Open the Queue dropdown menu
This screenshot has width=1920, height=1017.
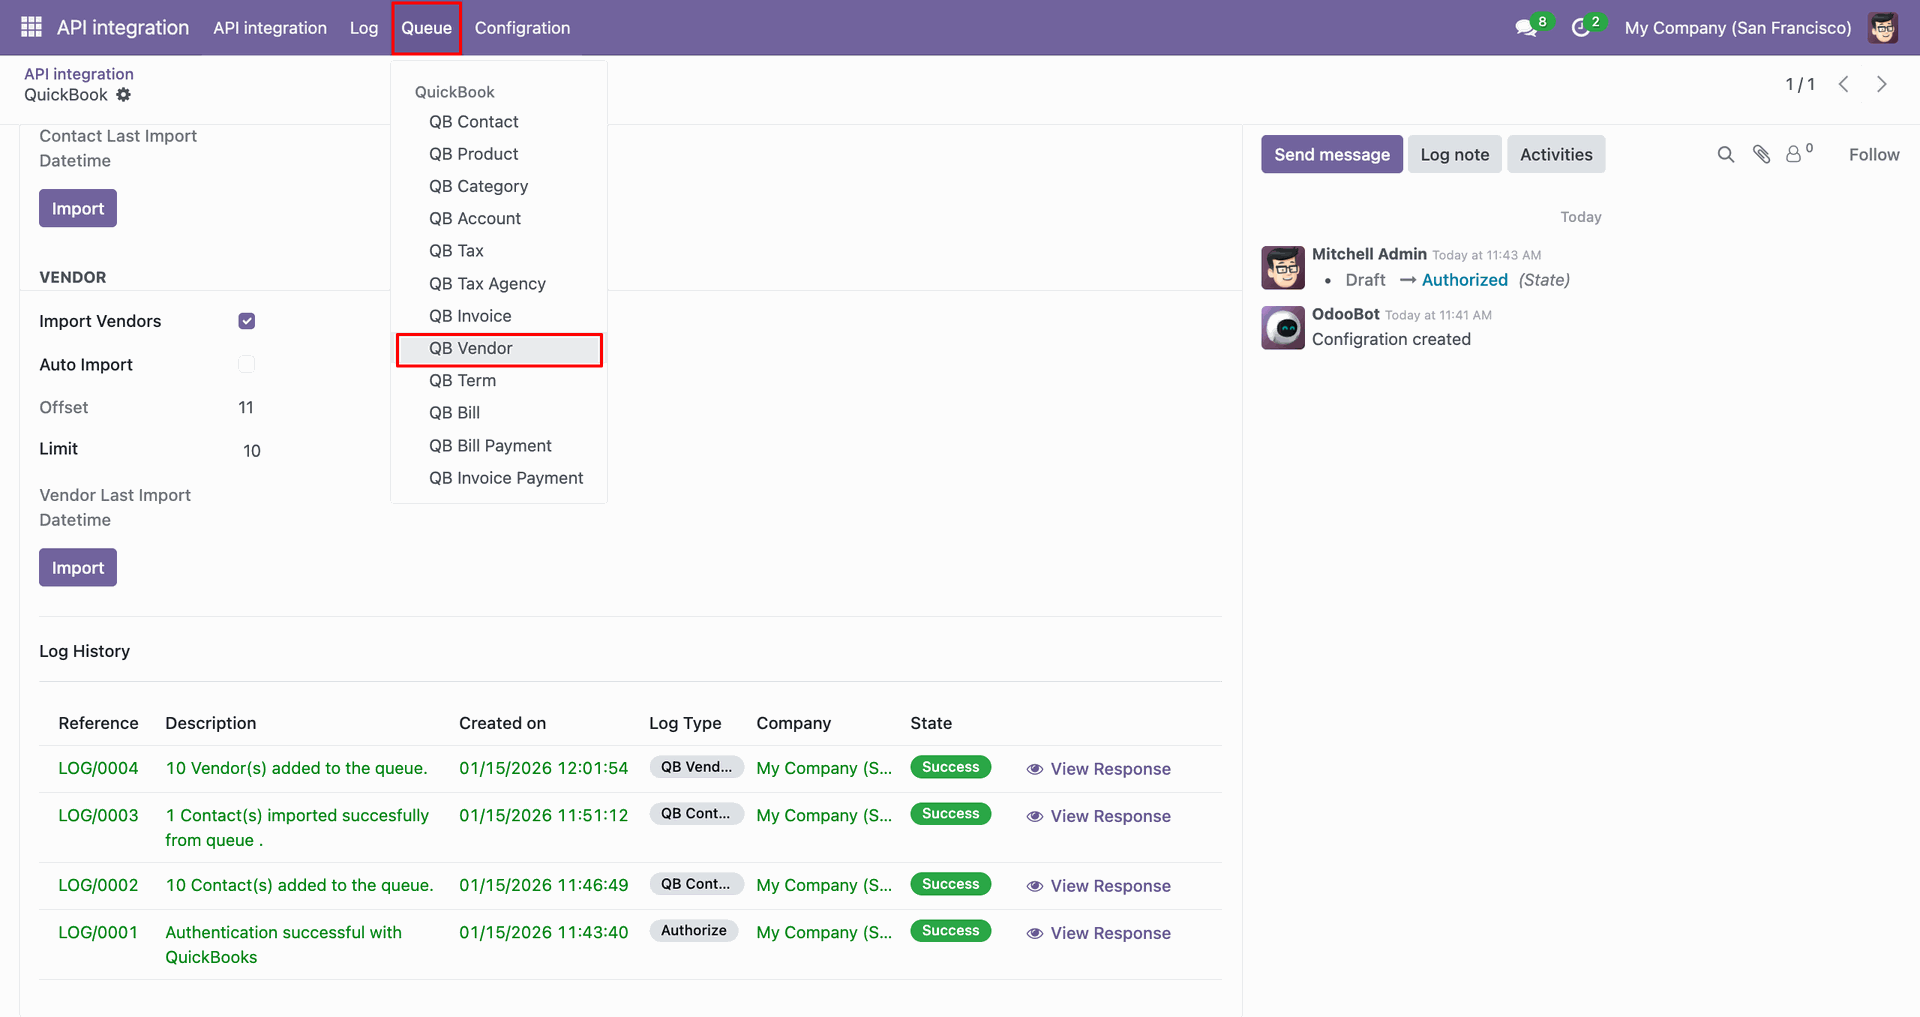click(426, 28)
